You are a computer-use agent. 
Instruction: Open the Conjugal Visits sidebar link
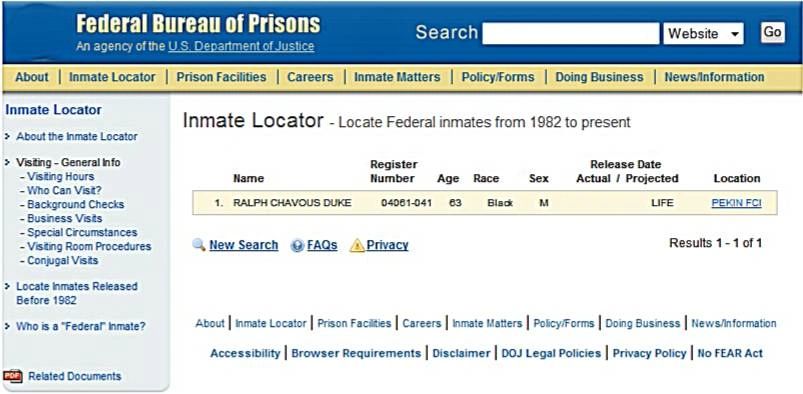click(x=62, y=260)
